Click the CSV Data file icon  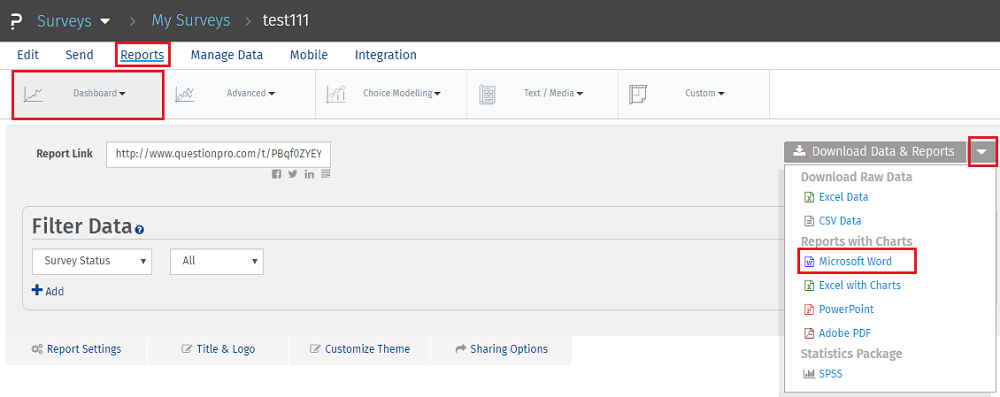pyautogui.click(x=809, y=221)
